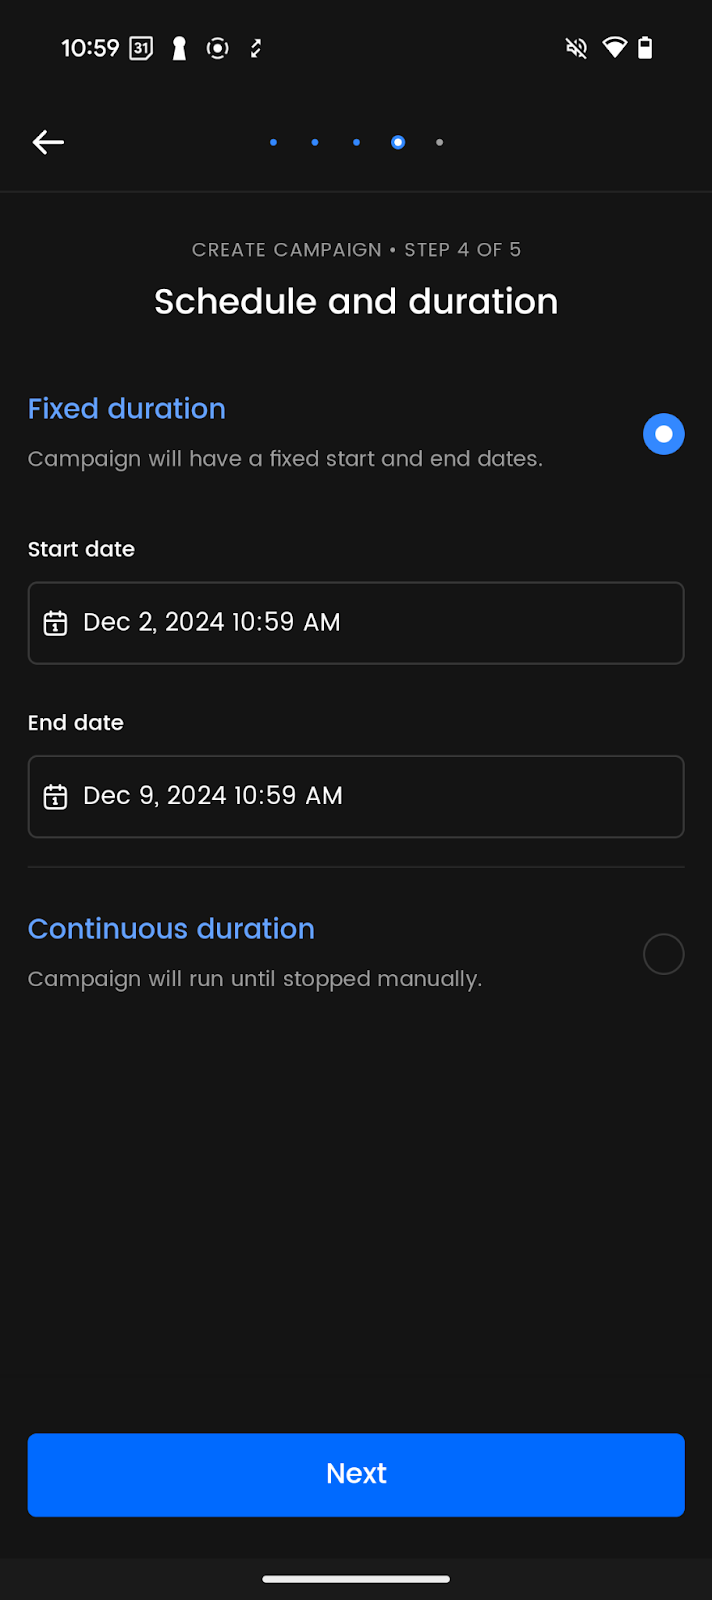
Task: Click the Fixed duration heading
Action: click(127, 409)
